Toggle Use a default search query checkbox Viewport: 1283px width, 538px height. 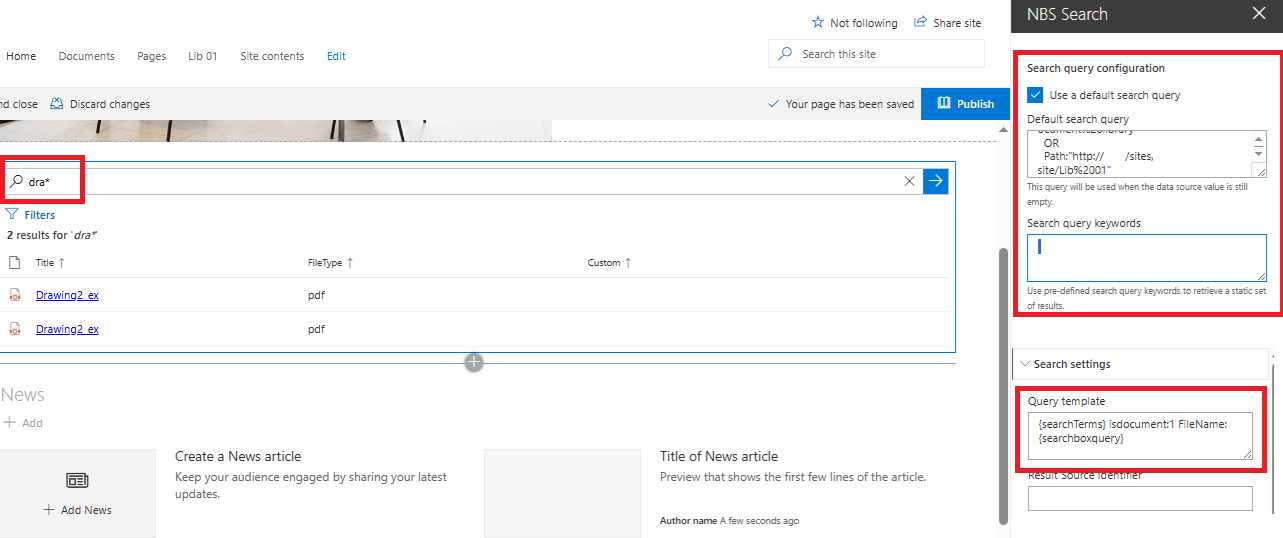pos(1035,95)
